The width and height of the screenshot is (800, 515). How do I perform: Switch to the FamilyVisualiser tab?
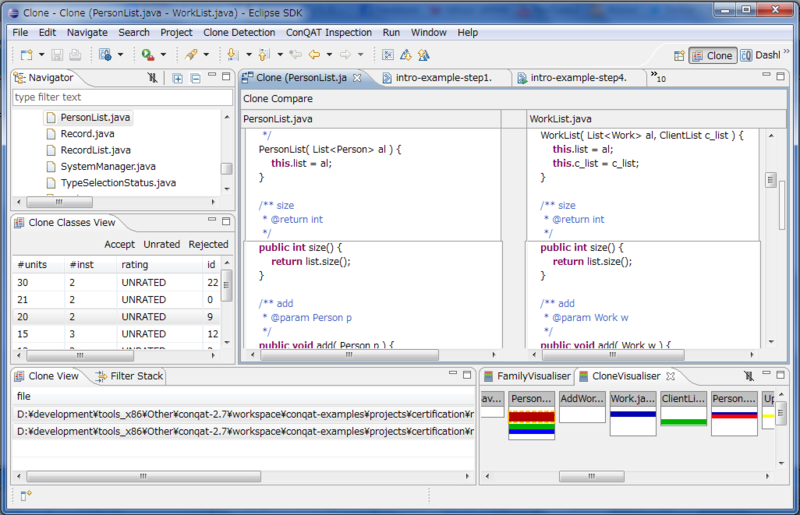pyautogui.click(x=528, y=376)
